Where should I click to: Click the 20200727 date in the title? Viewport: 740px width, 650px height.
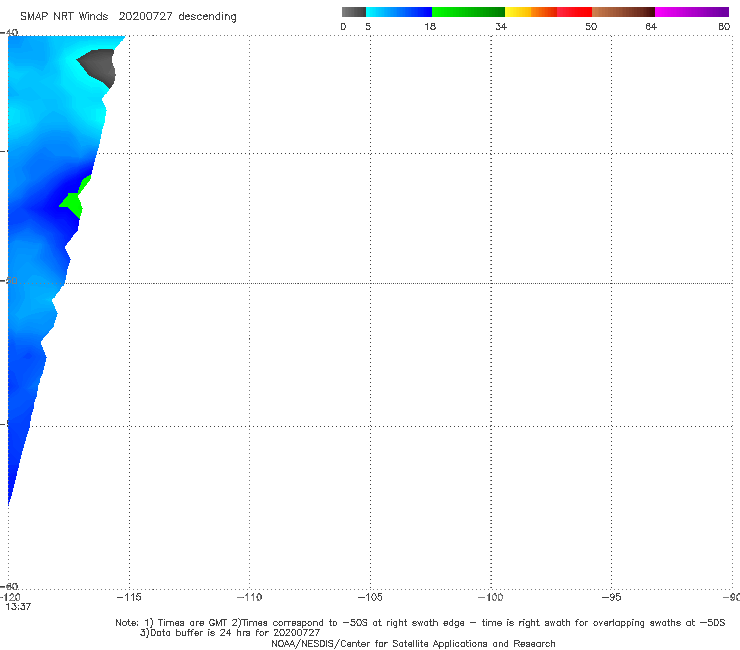tap(145, 17)
